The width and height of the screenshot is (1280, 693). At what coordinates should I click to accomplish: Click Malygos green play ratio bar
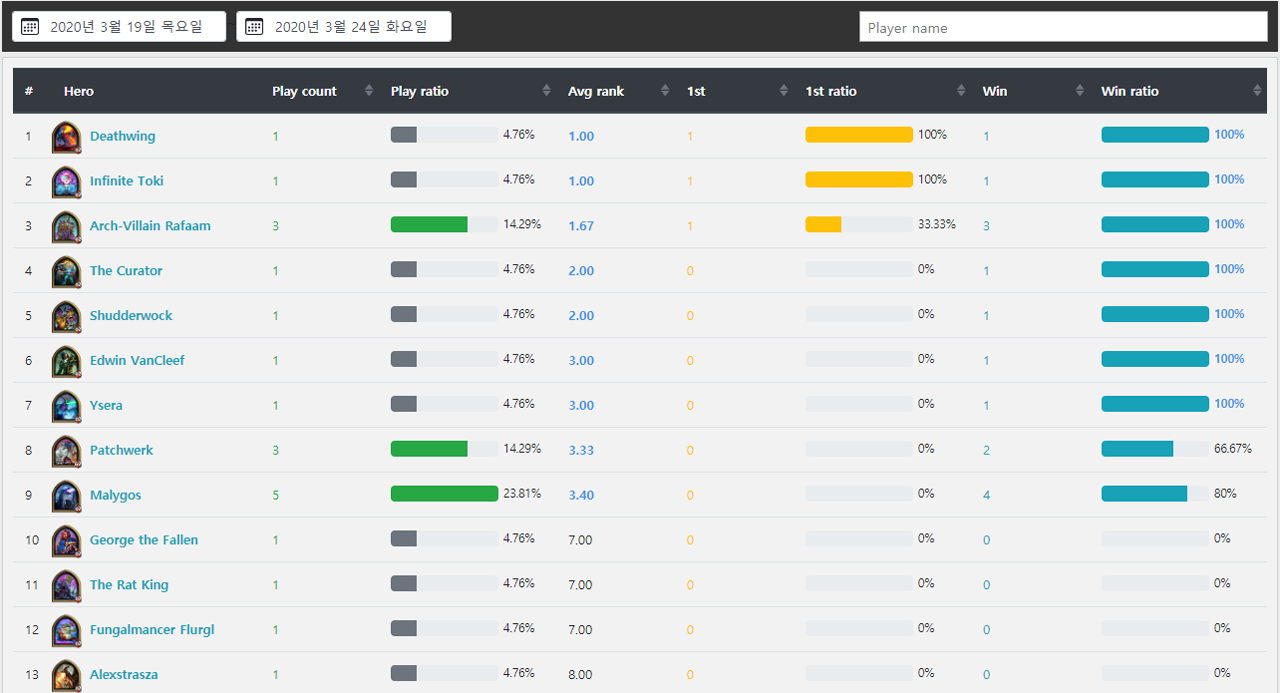coord(444,494)
